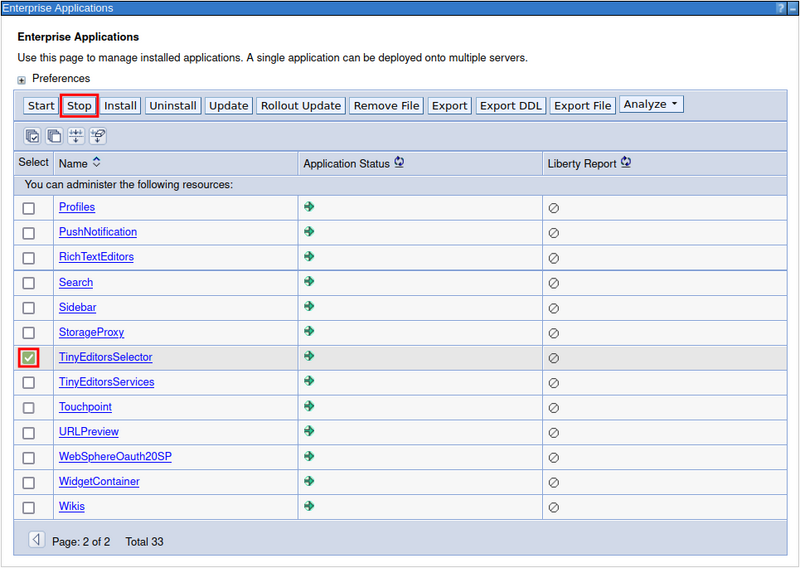This screenshot has height=568, width=800.
Task: Open the URLPreview application link
Action: point(88,432)
